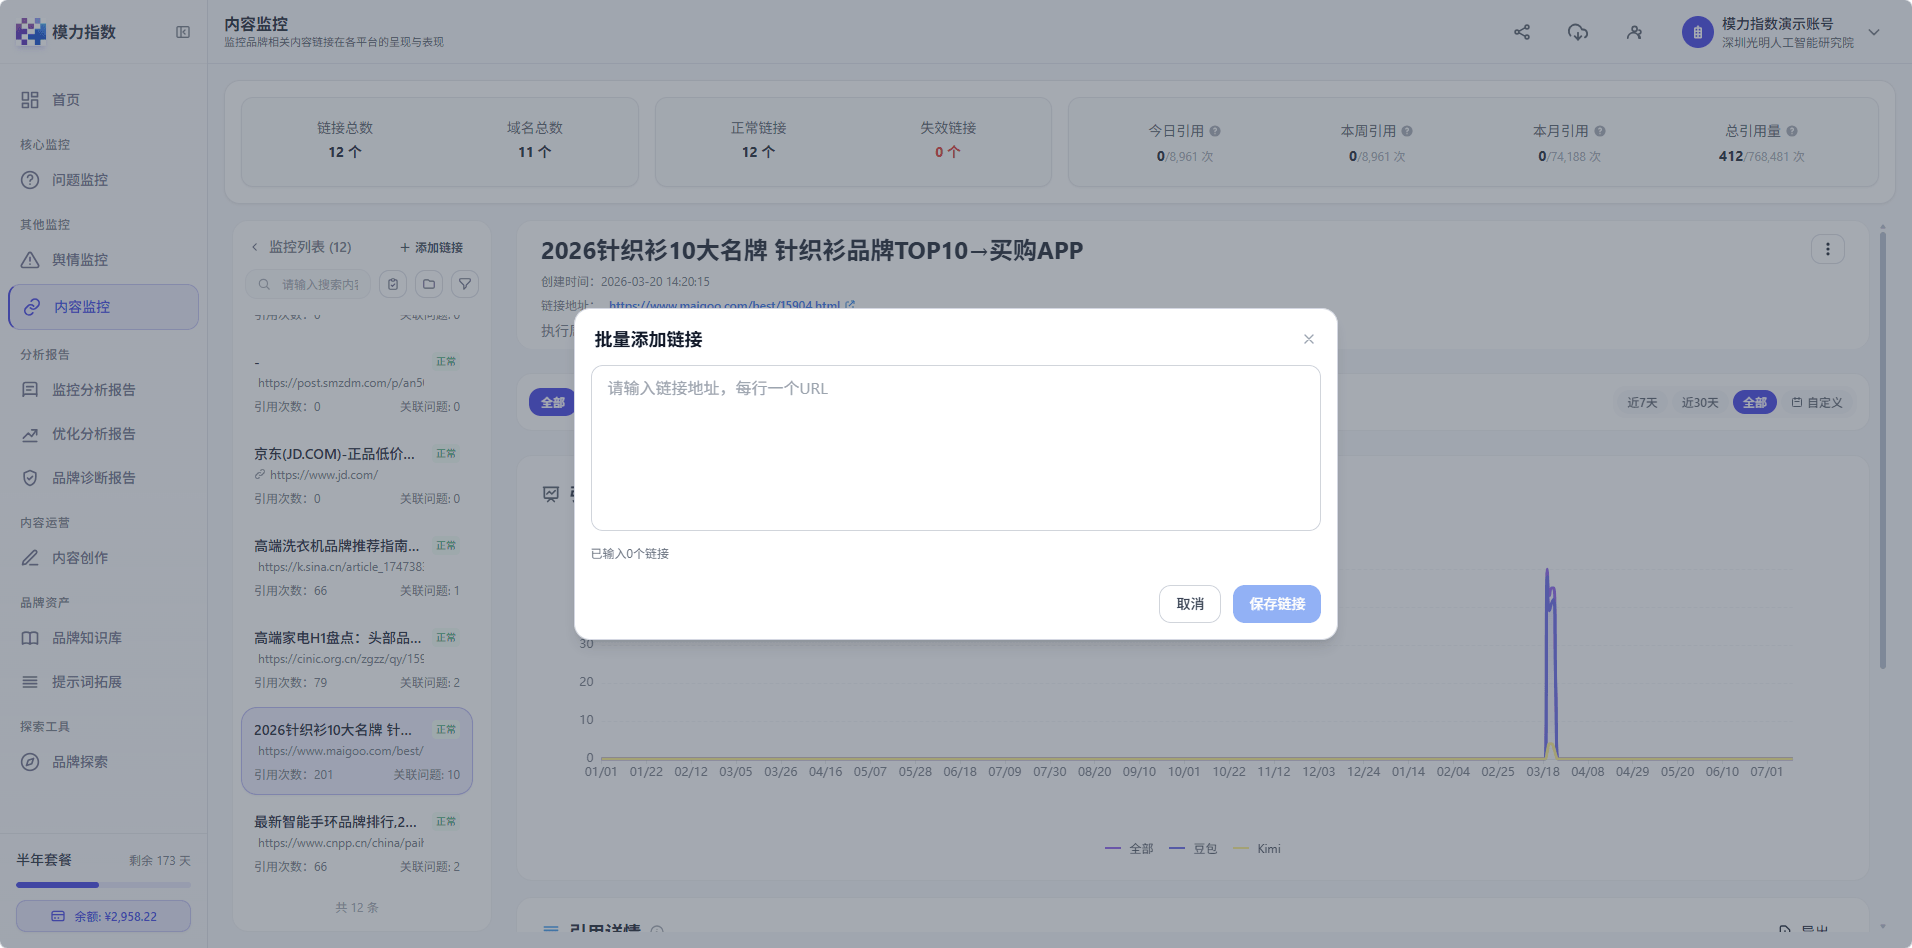Viewport: 1912px width, 948px height.
Task: Select 全部 time range tab
Action: (x=1755, y=403)
